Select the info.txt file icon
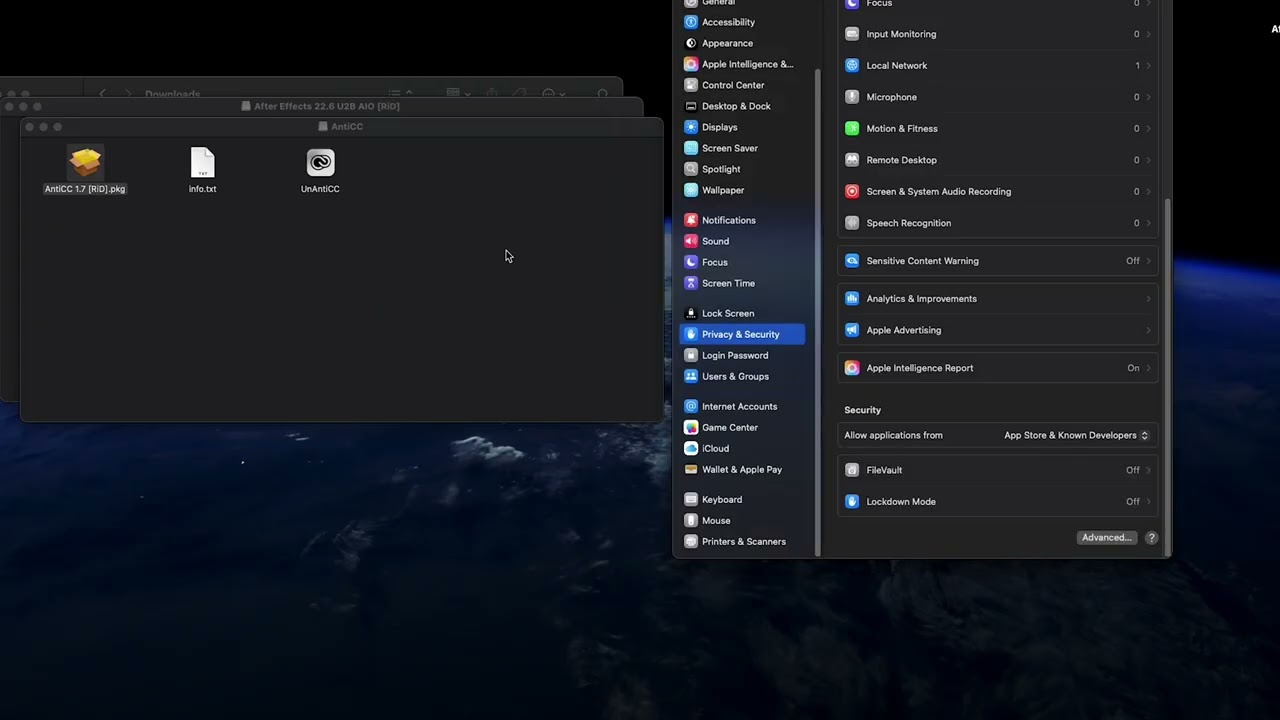This screenshot has width=1280, height=720. tap(202, 164)
